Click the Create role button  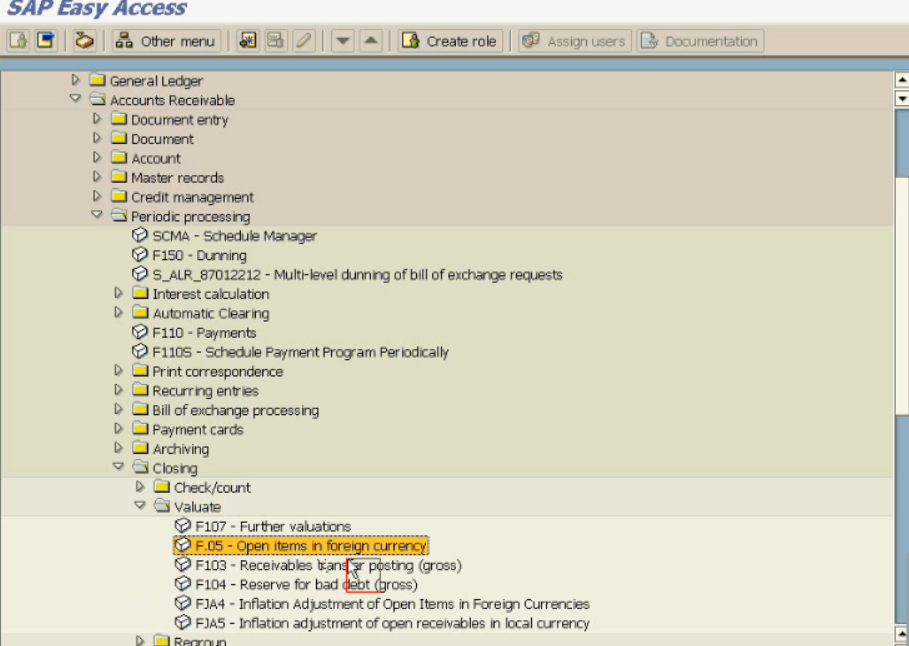tap(450, 41)
